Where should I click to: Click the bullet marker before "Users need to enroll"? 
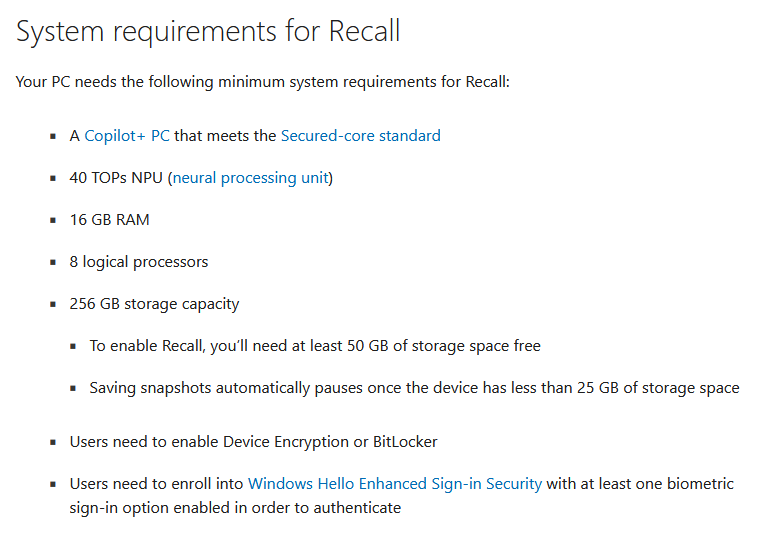point(53,484)
